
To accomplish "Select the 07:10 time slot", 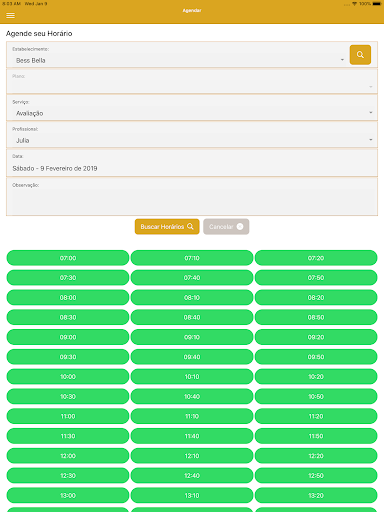I will [x=192, y=258].
